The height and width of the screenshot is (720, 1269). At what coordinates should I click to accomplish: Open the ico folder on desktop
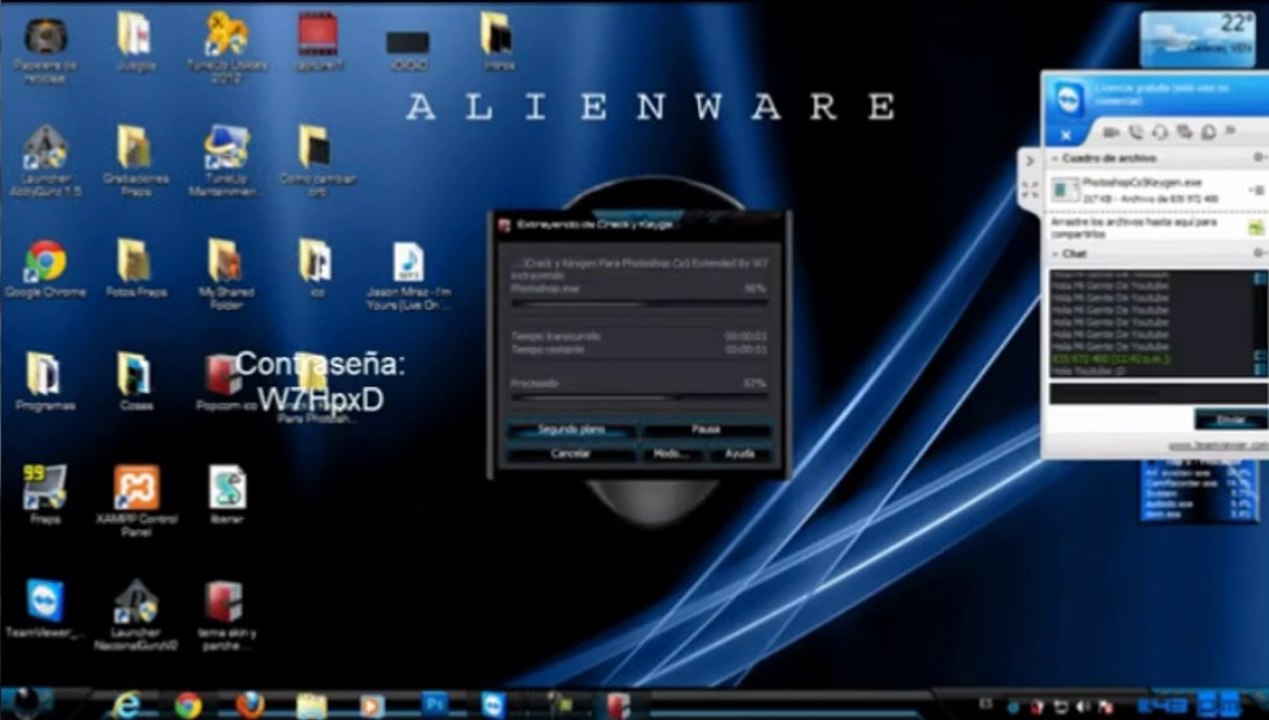coord(316,269)
